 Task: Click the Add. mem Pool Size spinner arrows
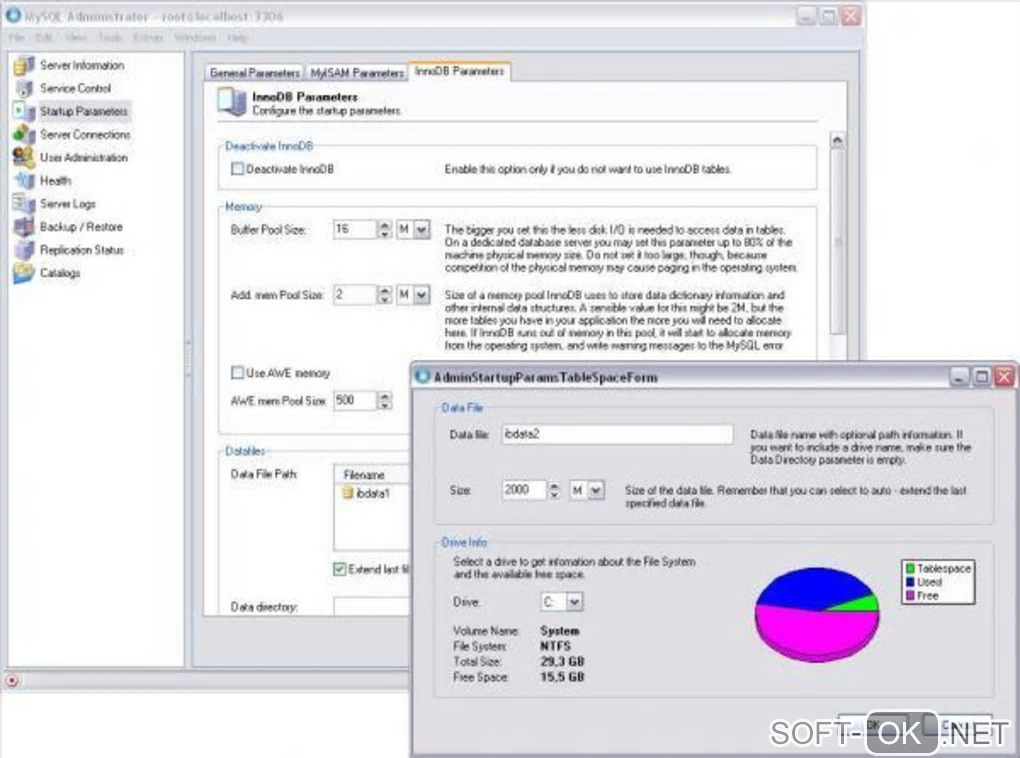tap(385, 295)
